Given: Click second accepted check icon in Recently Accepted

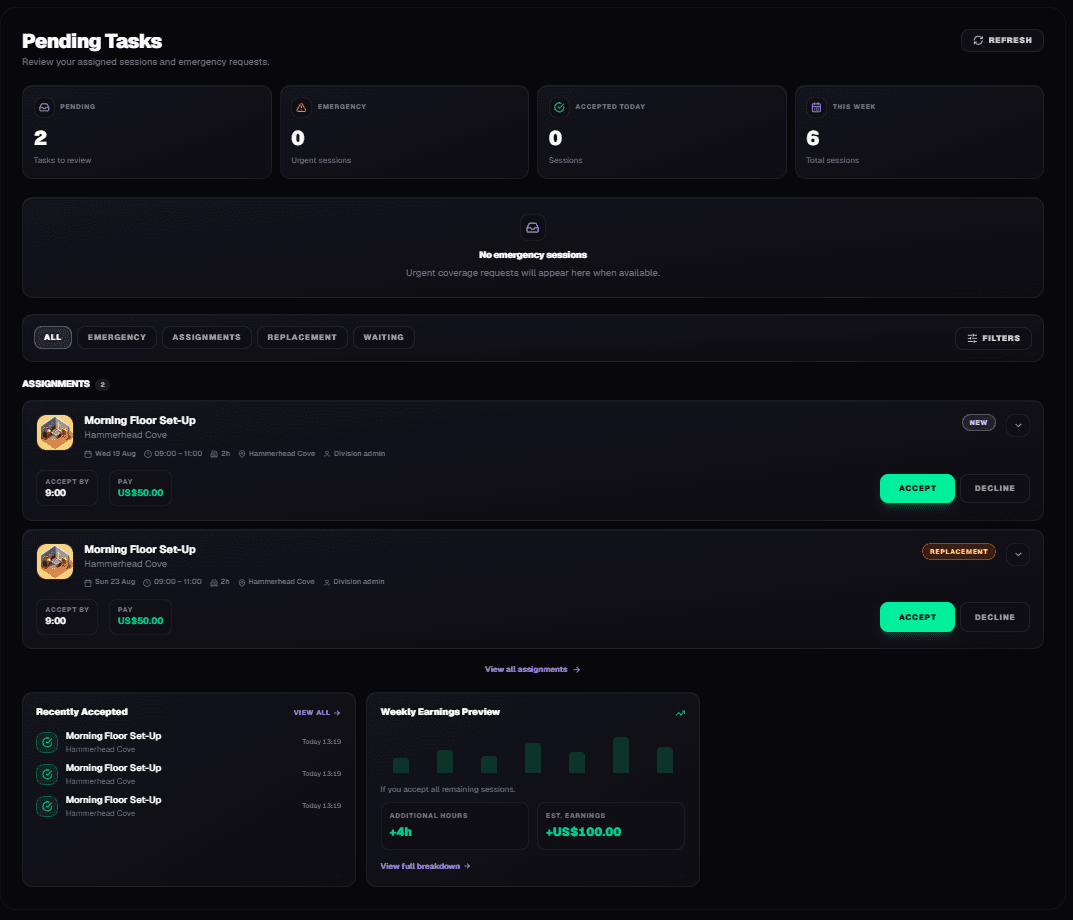Looking at the screenshot, I should click(47, 774).
